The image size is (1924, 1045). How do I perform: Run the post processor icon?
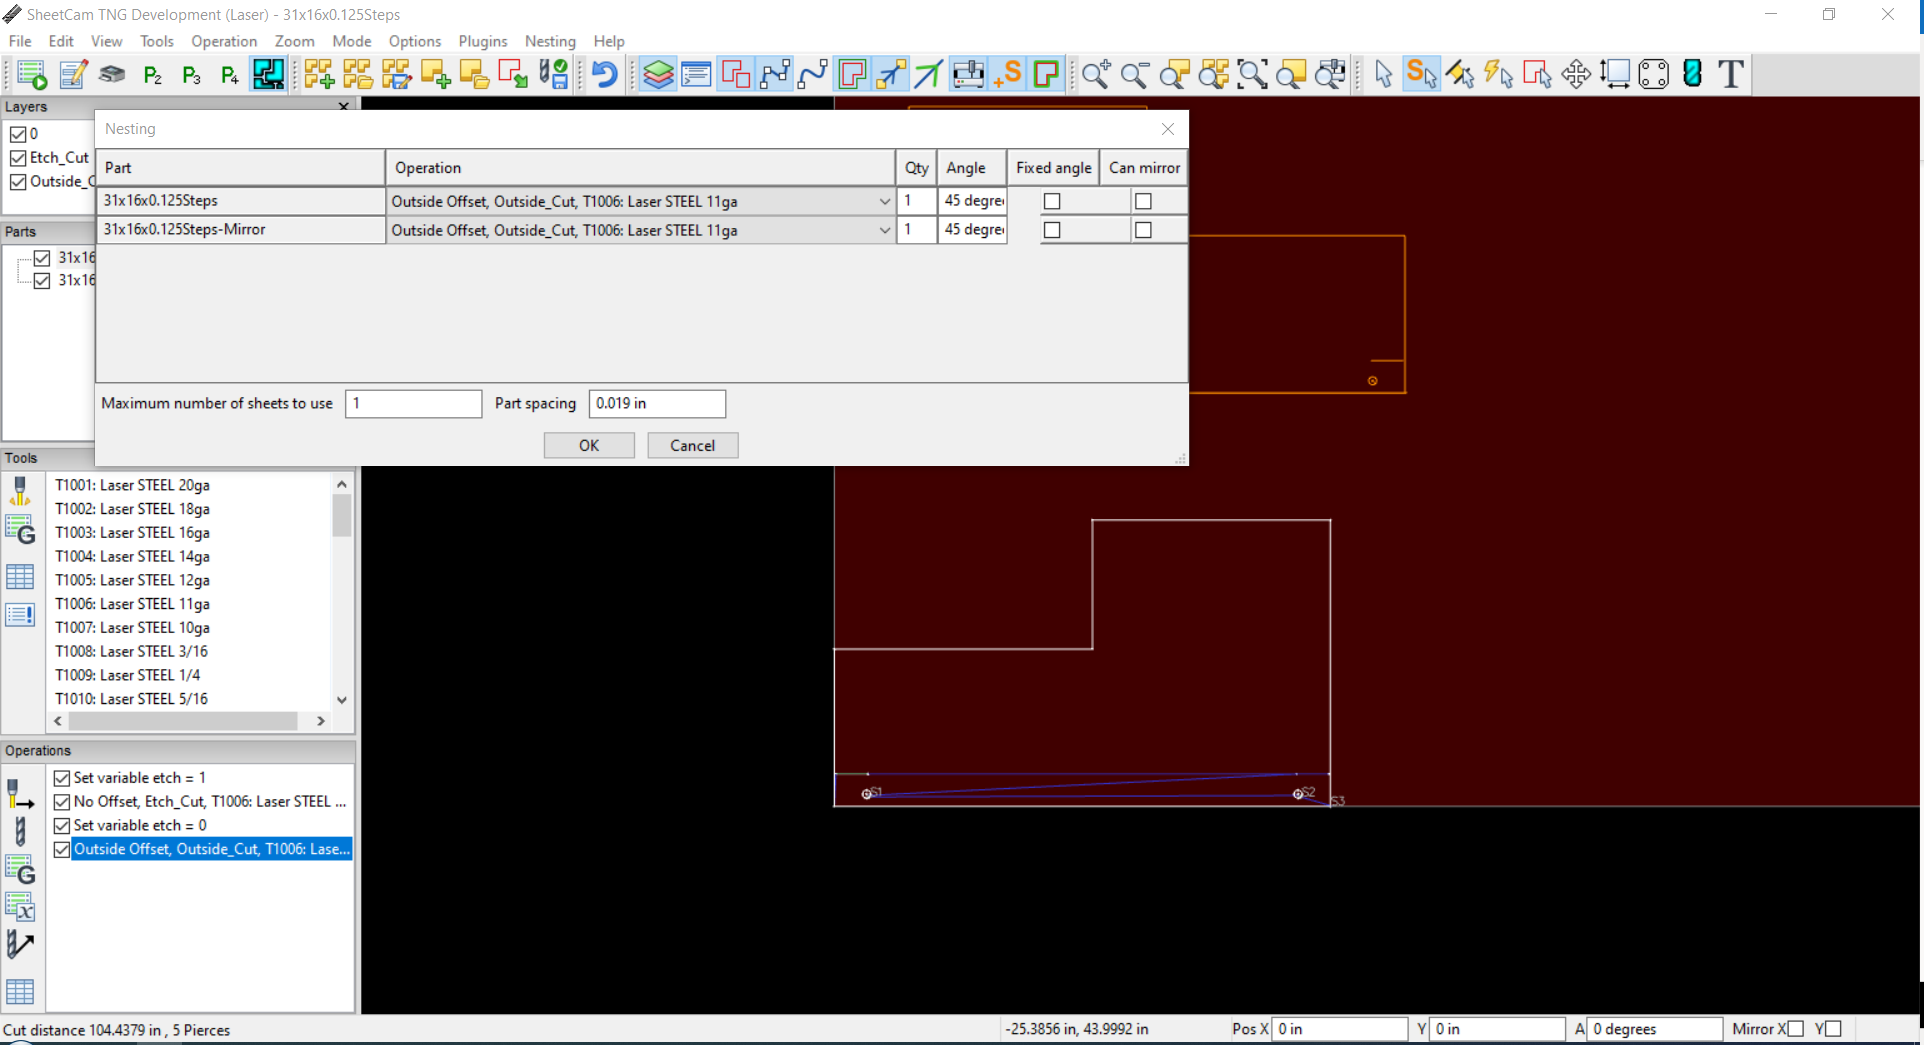point(32,74)
